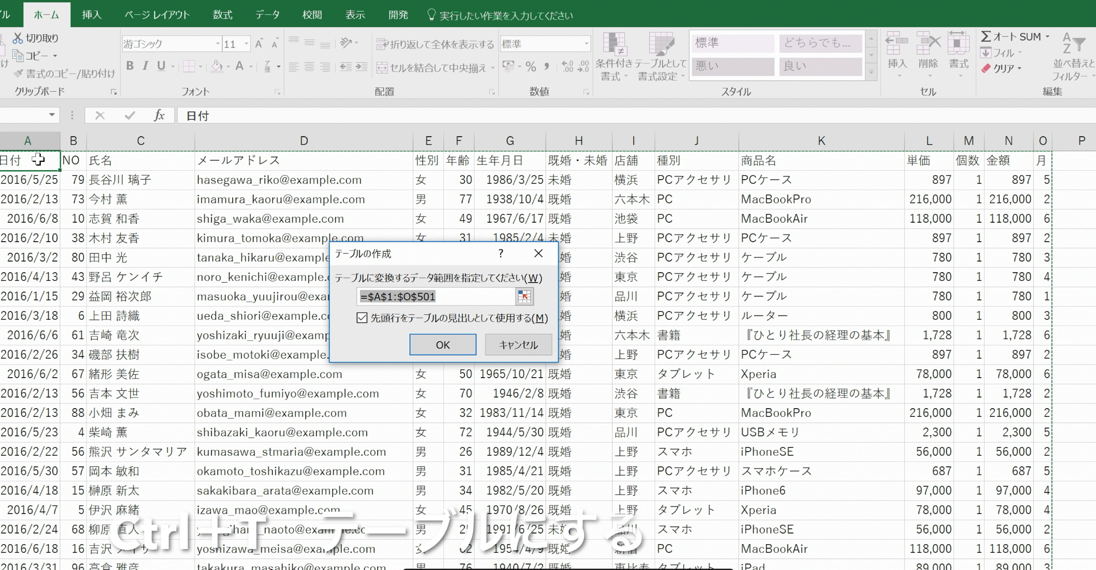Confirm table creation with OK button

(x=443, y=345)
